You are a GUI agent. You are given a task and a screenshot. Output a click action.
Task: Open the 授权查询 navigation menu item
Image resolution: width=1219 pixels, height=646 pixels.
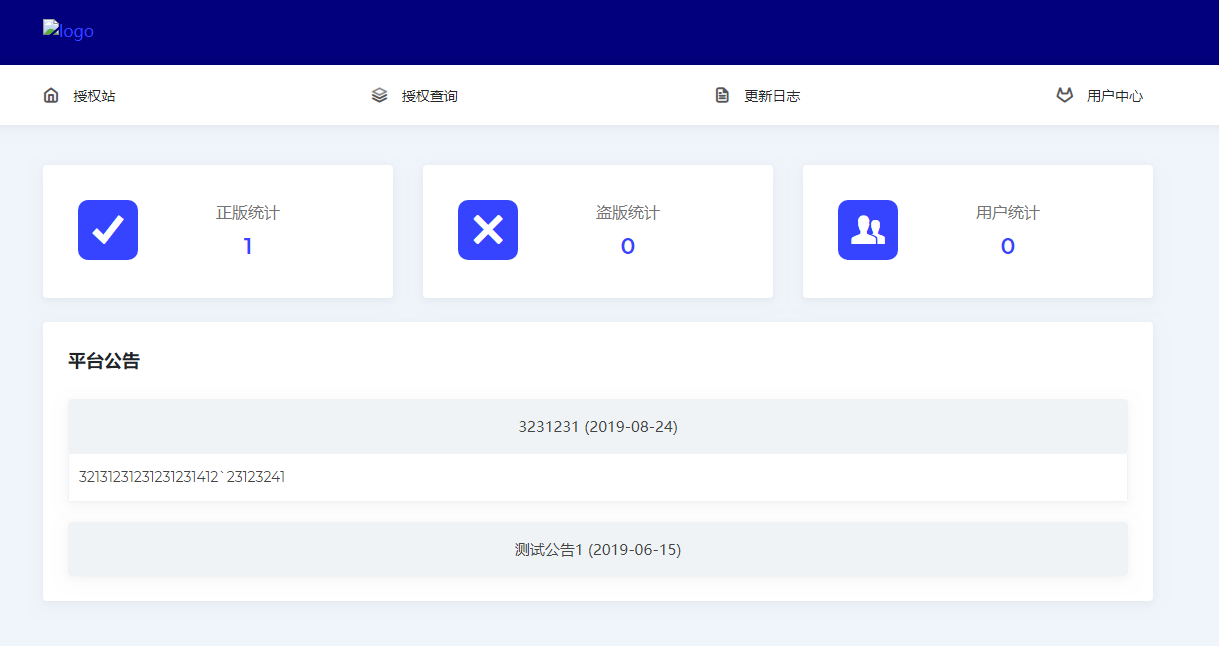(x=430, y=95)
